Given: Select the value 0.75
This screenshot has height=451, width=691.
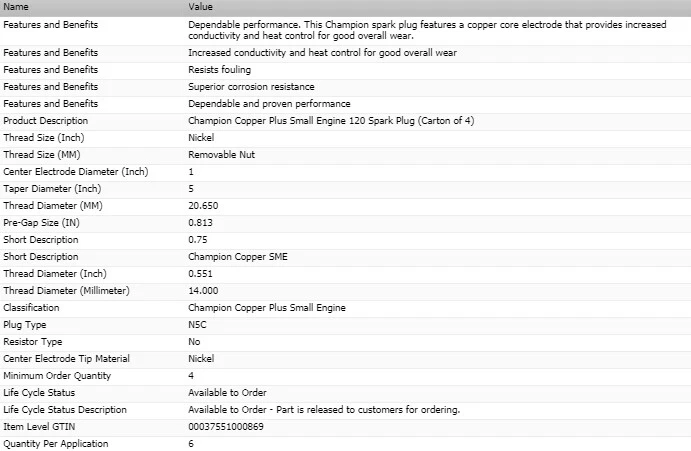Looking at the screenshot, I should [x=198, y=240].
